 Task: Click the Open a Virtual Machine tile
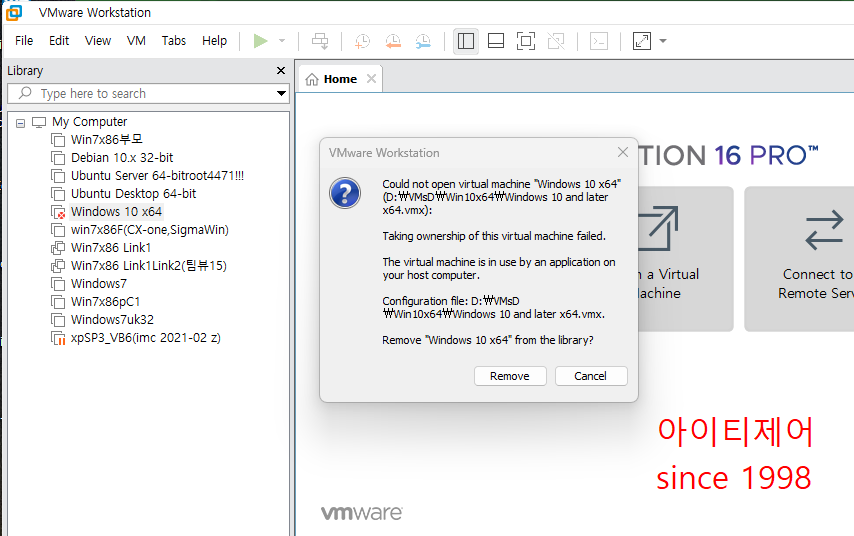[x=685, y=259]
